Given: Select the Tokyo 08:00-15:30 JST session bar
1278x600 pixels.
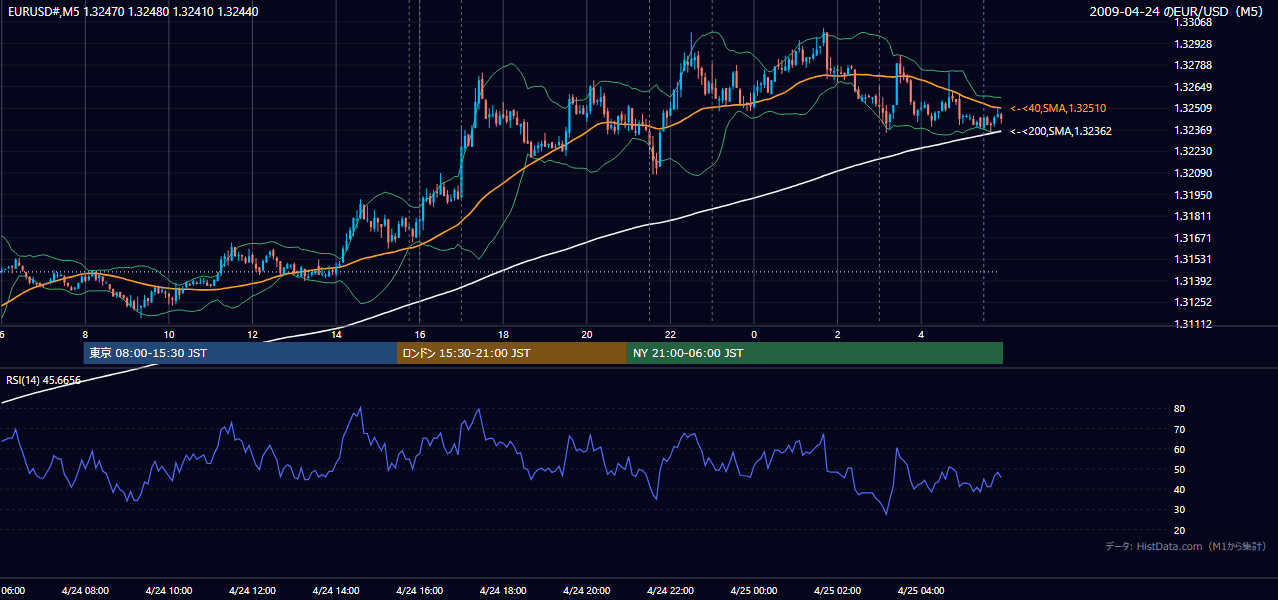Looking at the screenshot, I should click(240, 353).
